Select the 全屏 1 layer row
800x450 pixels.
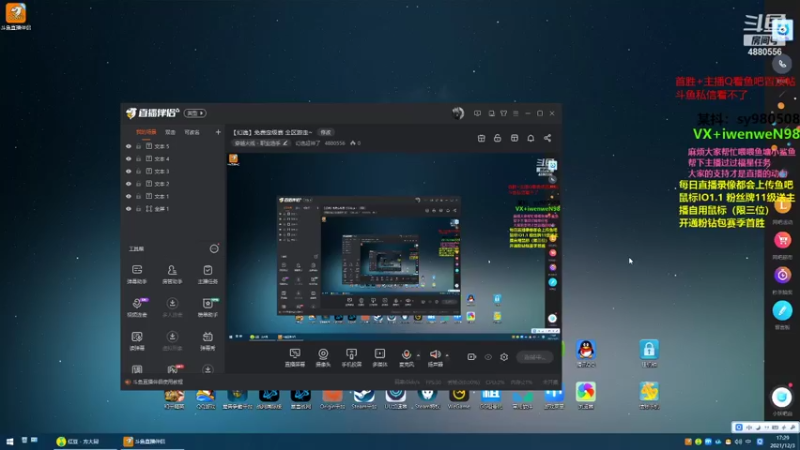click(x=173, y=209)
